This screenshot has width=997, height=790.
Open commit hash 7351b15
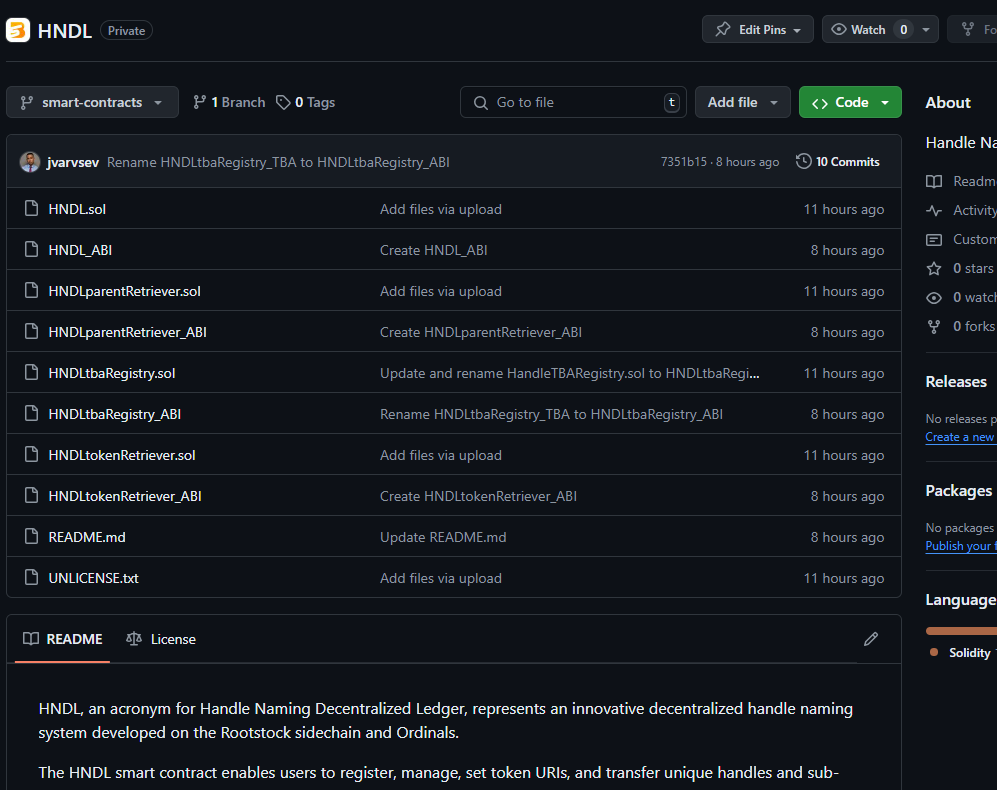click(684, 162)
